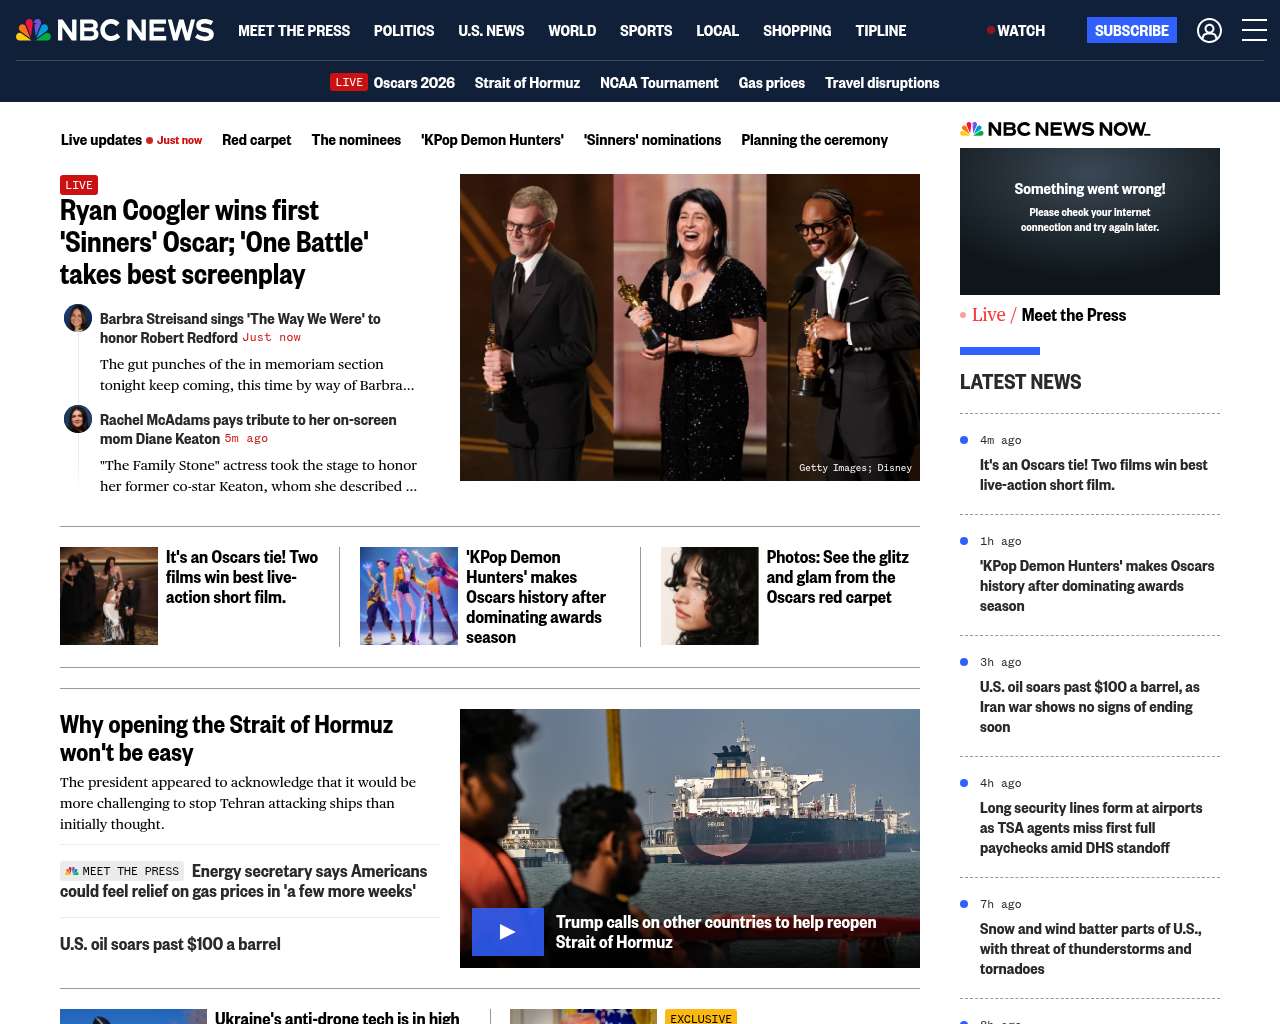Click Barbra Streisand post author avatar
This screenshot has height=1024, width=1280.
[x=78, y=318]
